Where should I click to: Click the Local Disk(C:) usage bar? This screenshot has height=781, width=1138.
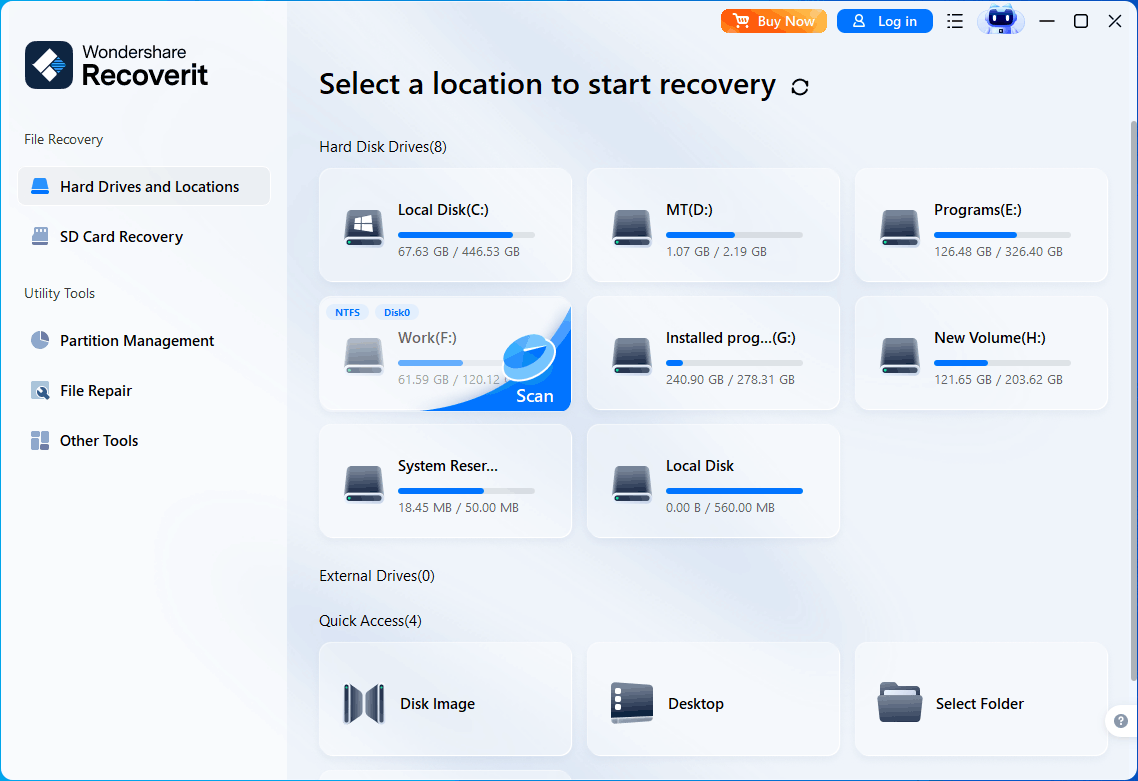[466, 235]
